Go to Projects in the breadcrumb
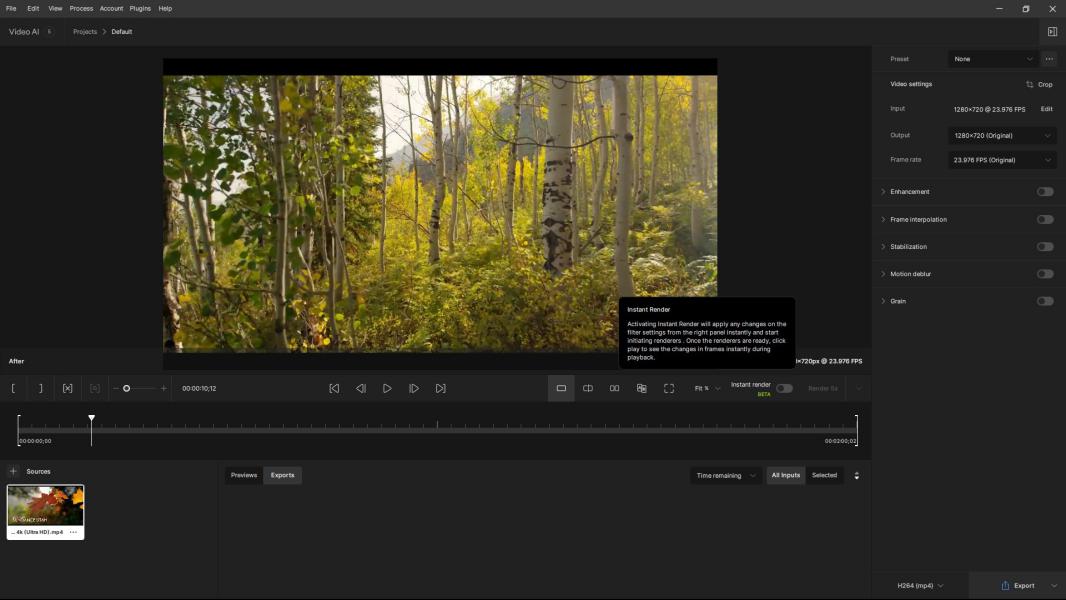The height and width of the screenshot is (600, 1066). pyautogui.click(x=85, y=32)
